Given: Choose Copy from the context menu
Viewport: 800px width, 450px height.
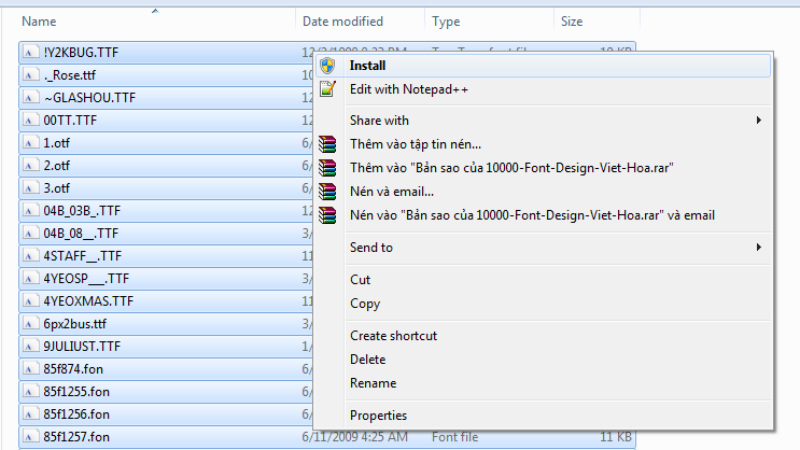Looking at the screenshot, I should [x=365, y=304].
